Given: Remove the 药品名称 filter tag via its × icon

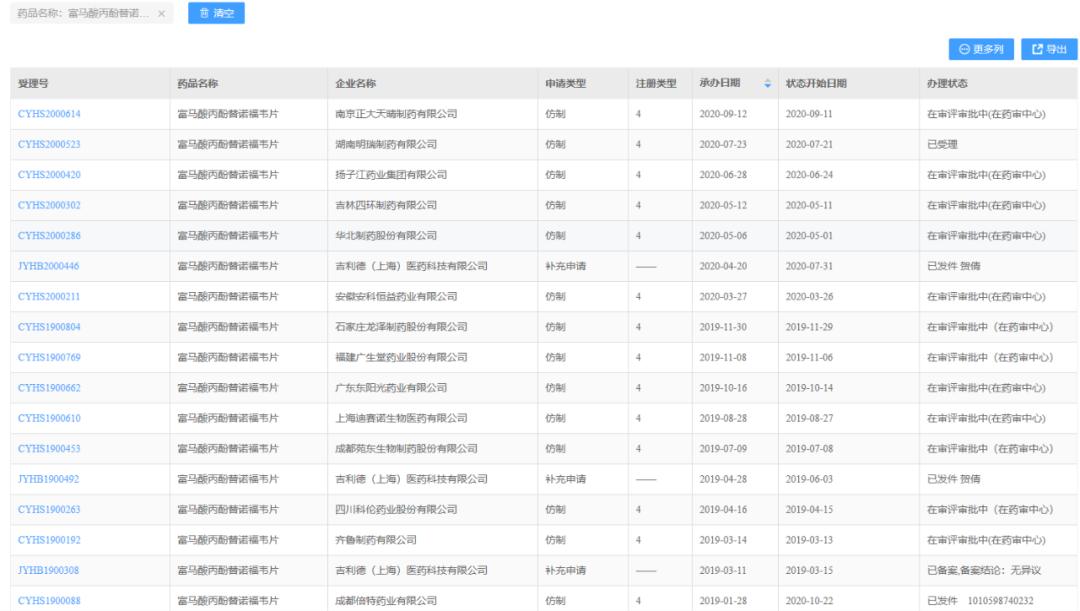Looking at the screenshot, I should tap(161, 14).
